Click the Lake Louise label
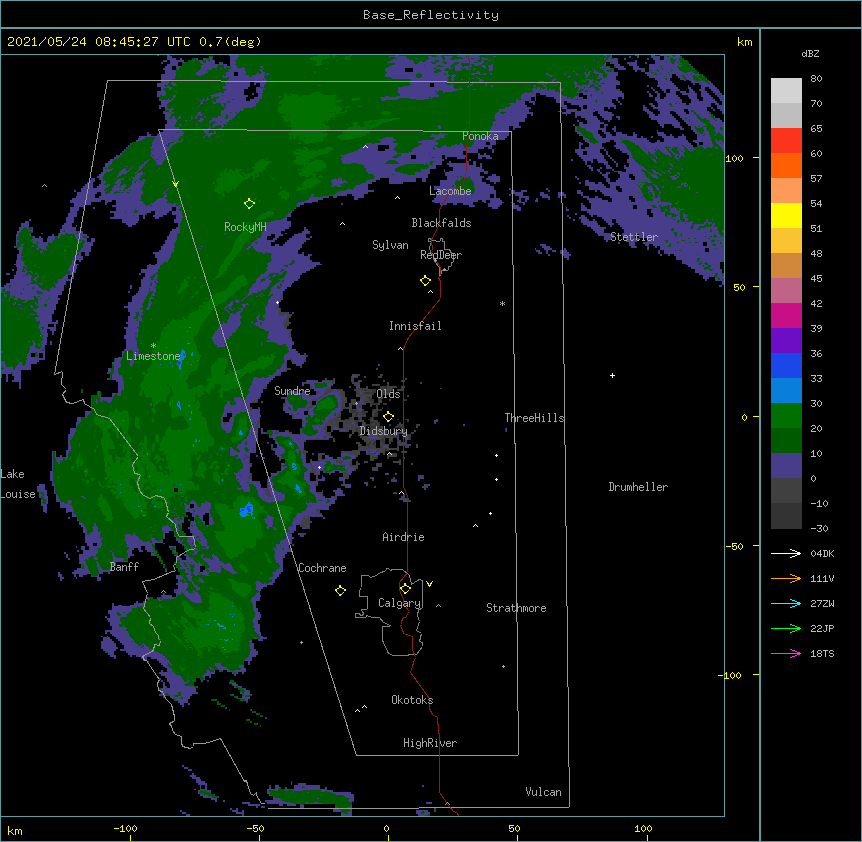Viewport: 862px width, 842px height. (x=18, y=484)
